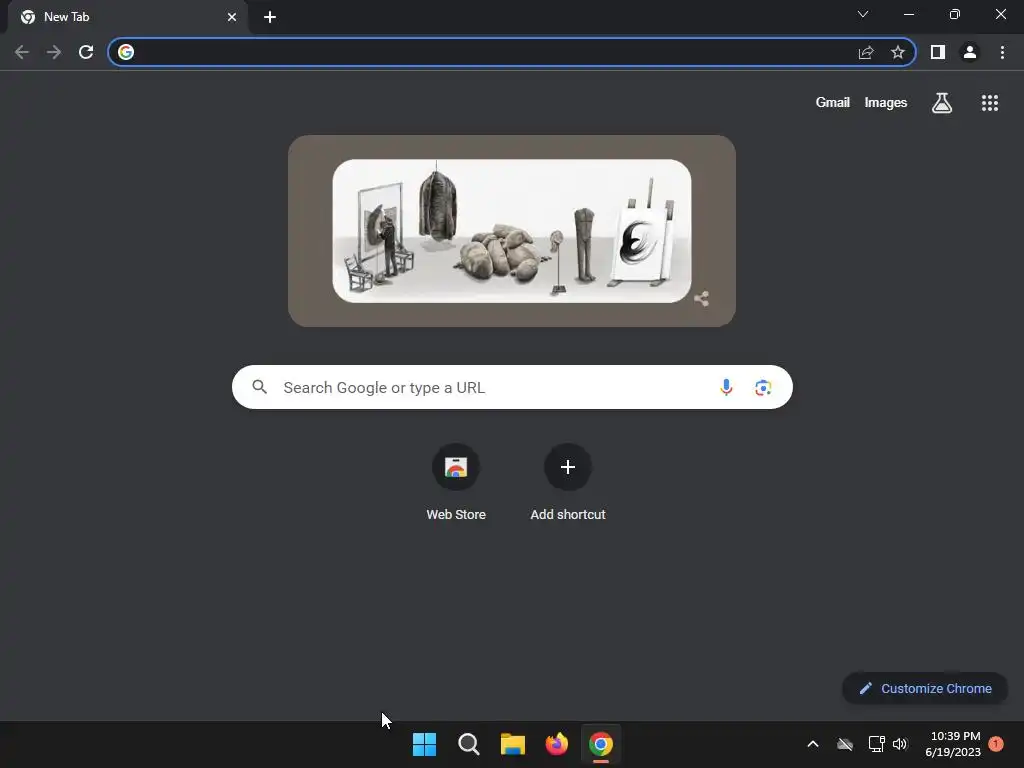The width and height of the screenshot is (1024, 768).
Task: Close the New Tab tab
Action: click(232, 17)
